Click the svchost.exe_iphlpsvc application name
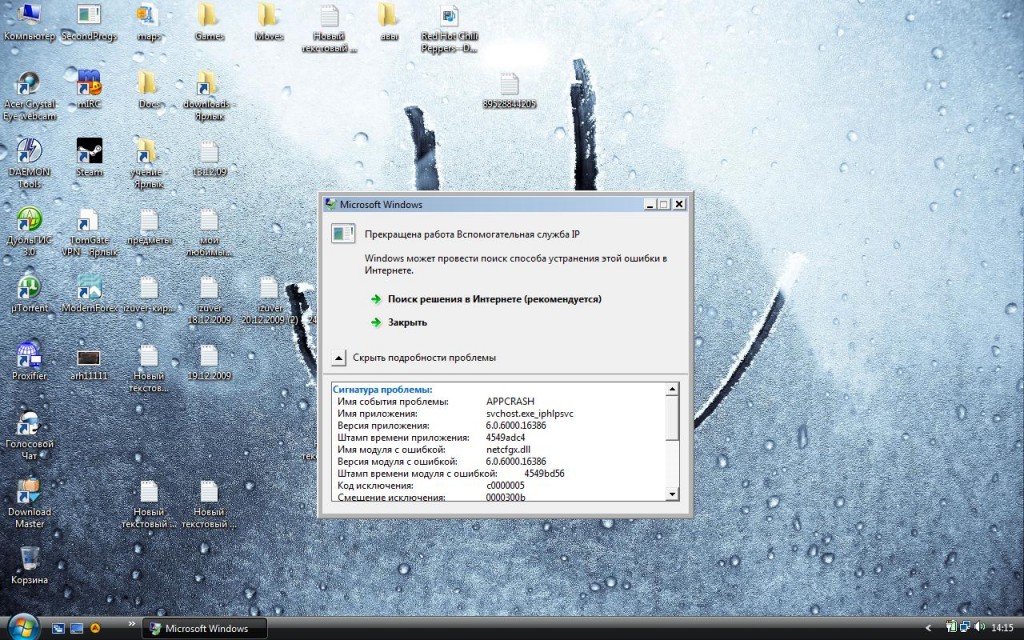The height and width of the screenshot is (640, 1024). coord(530,413)
